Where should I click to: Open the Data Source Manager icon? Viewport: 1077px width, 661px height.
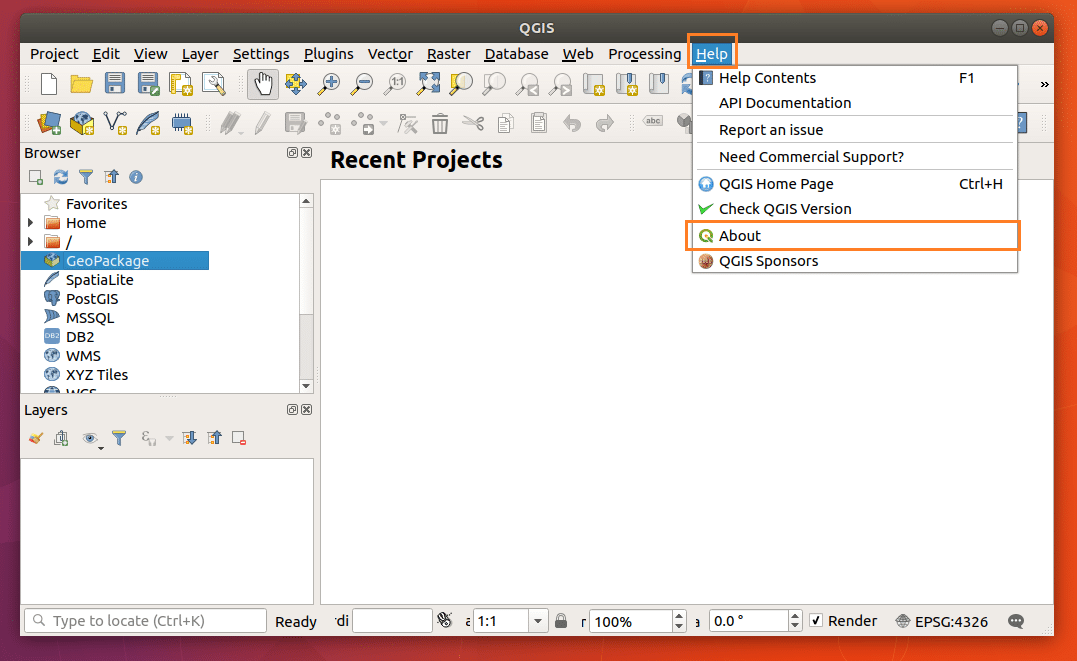(49, 124)
